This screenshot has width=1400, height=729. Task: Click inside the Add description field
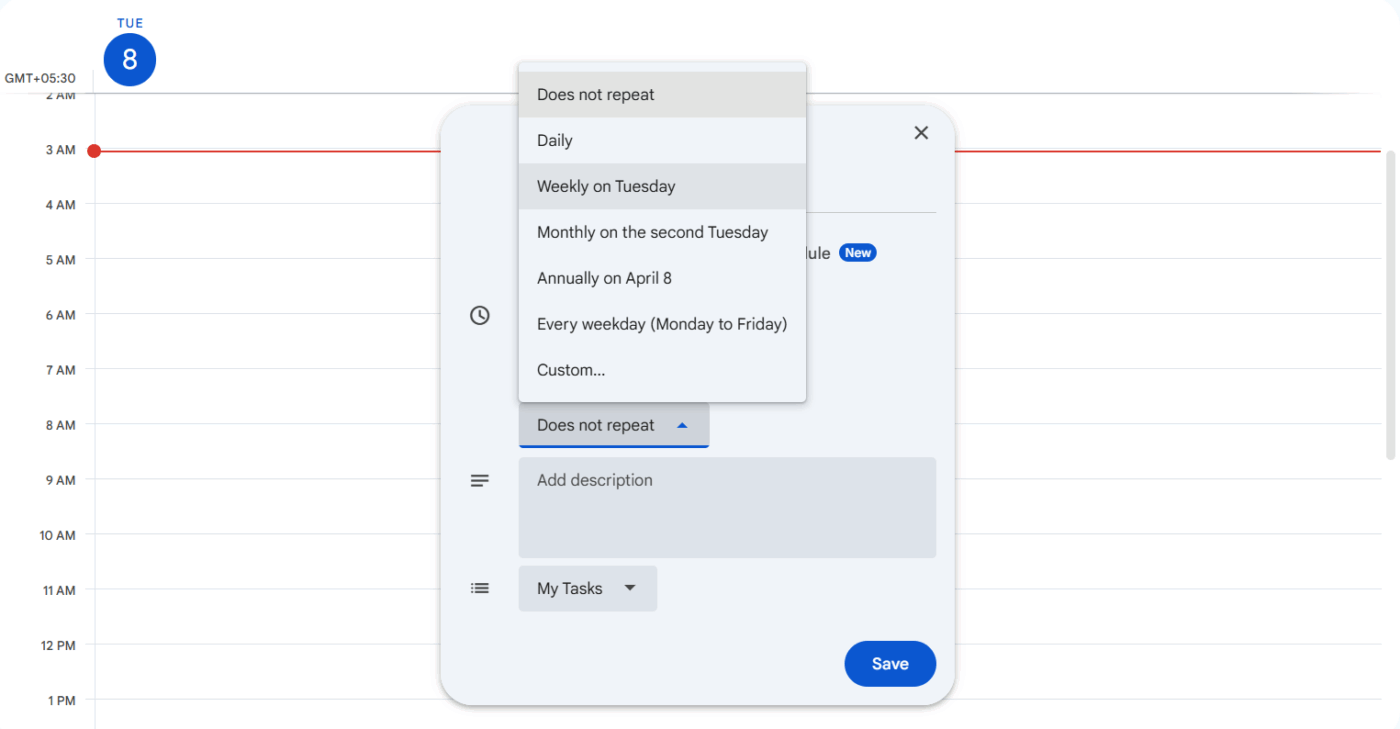coord(727,507)
